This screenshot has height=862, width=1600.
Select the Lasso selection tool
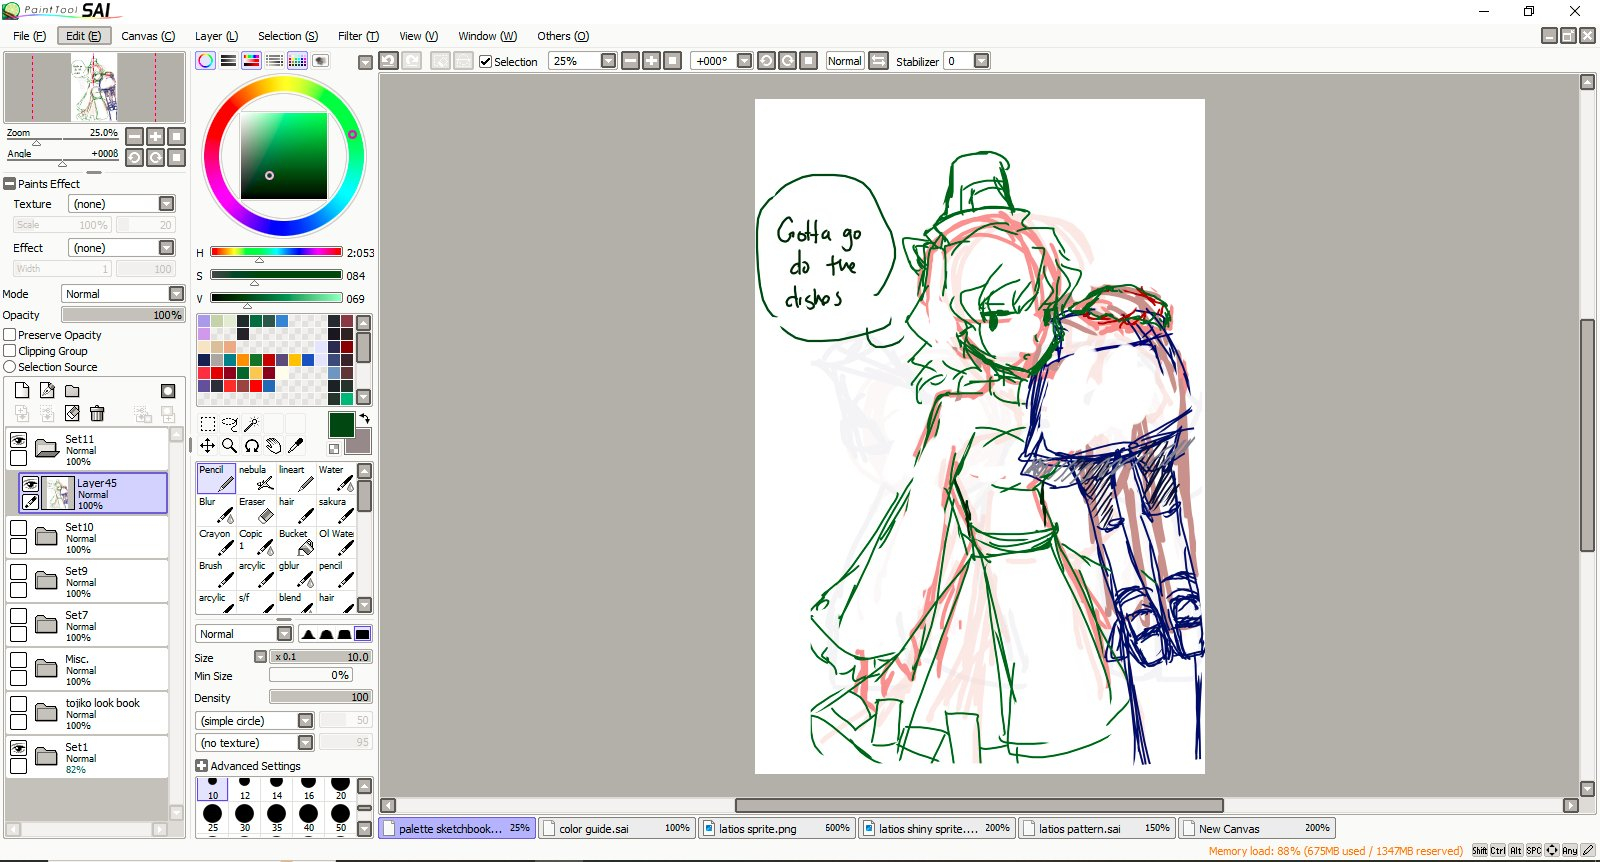pos(229,424)
